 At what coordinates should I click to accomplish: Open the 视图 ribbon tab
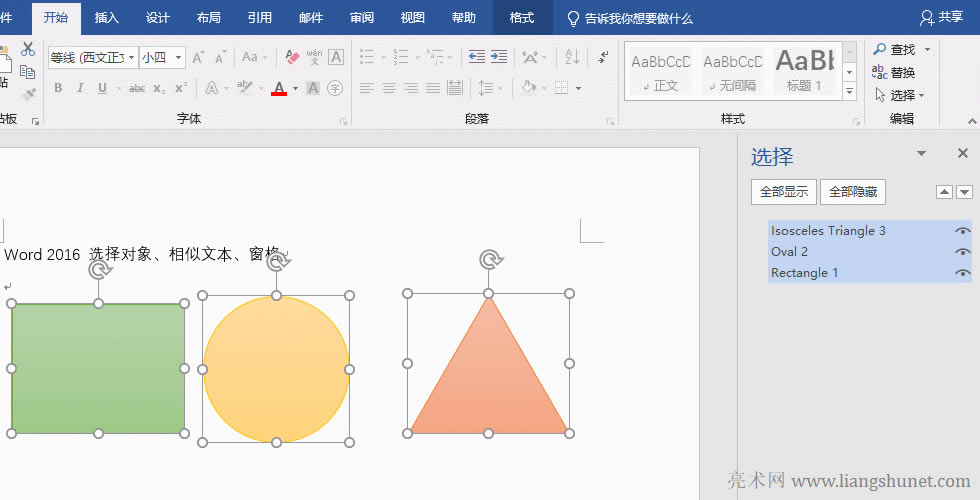tap(412, 17)
